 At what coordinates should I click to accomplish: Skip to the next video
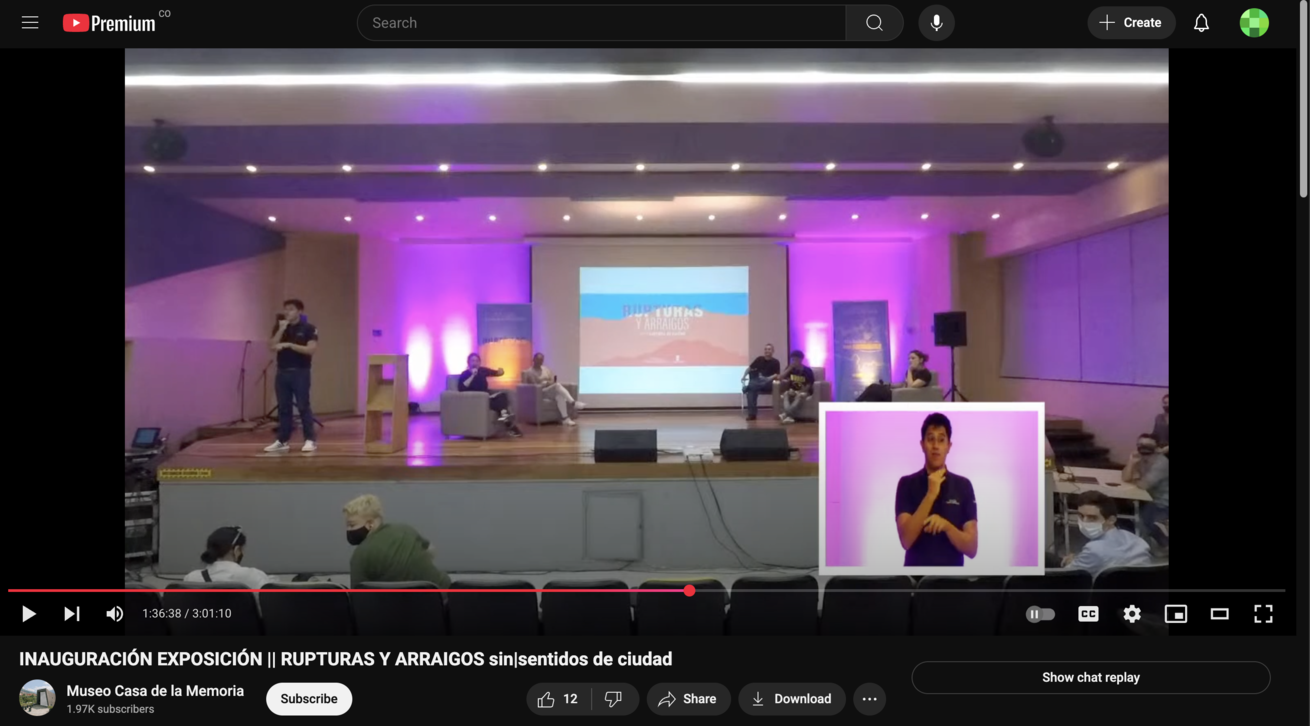click(71, 614)
